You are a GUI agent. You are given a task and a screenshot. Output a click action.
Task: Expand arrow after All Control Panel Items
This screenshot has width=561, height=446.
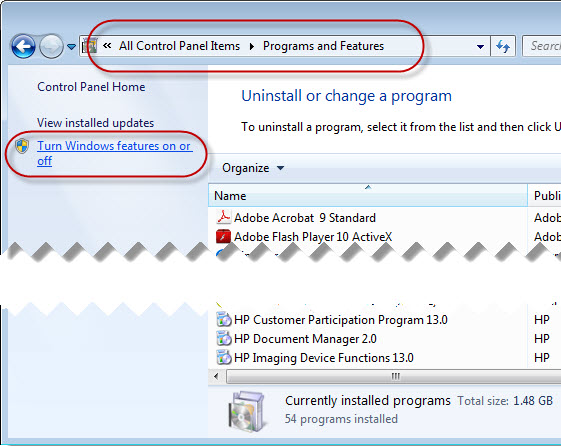pyautogui.click(x=252, y=46)
